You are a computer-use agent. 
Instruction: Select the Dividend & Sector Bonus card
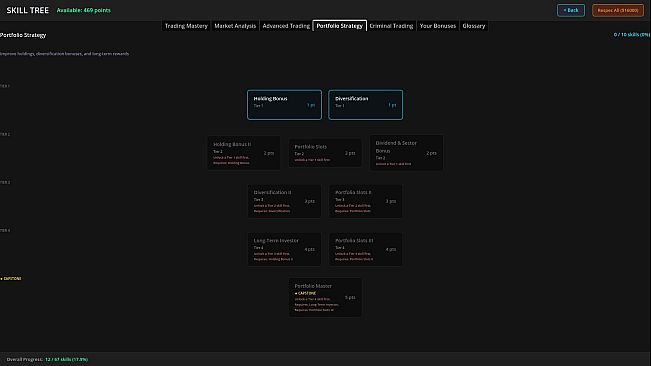click(x=406, y=153)
